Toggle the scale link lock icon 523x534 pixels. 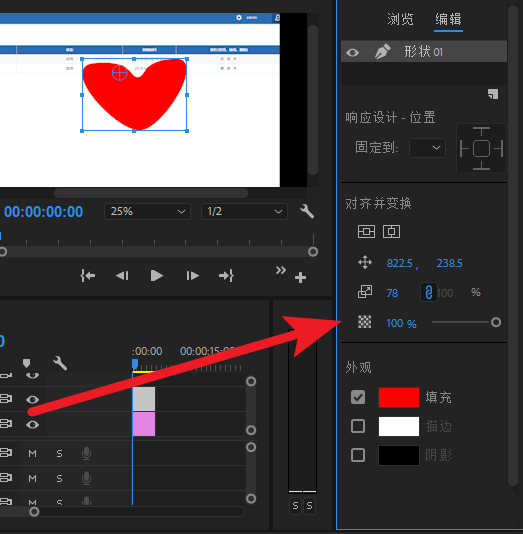pyautogui.click(x=429, y=292)
